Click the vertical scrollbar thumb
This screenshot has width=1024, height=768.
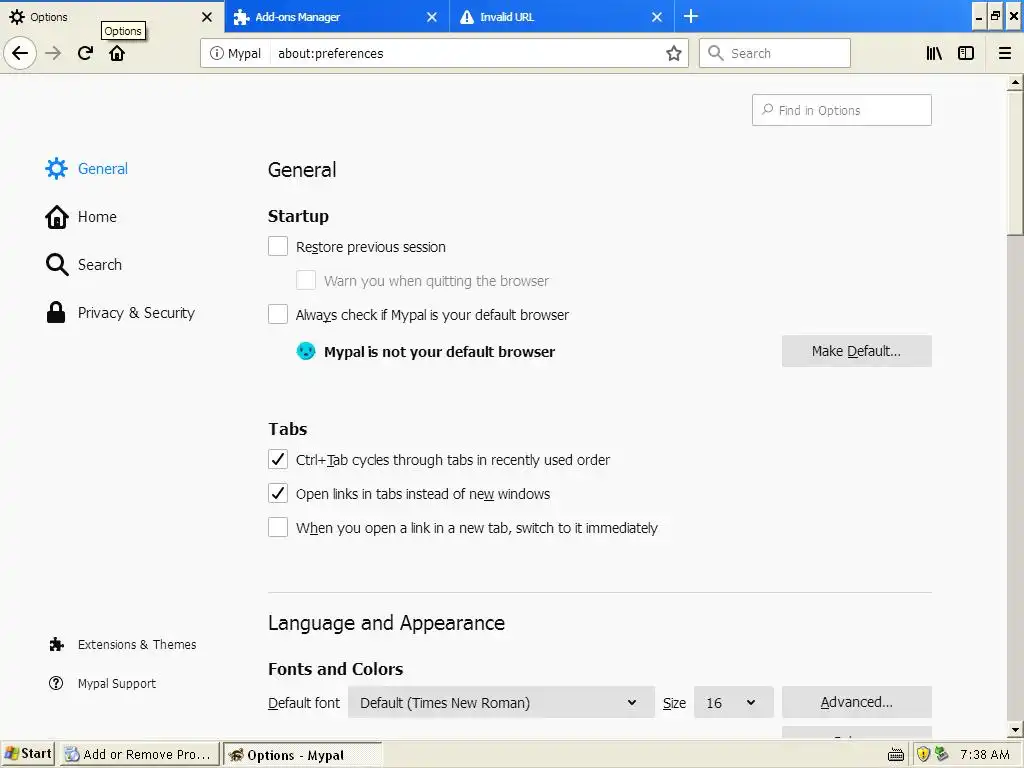pos(1015,163)
